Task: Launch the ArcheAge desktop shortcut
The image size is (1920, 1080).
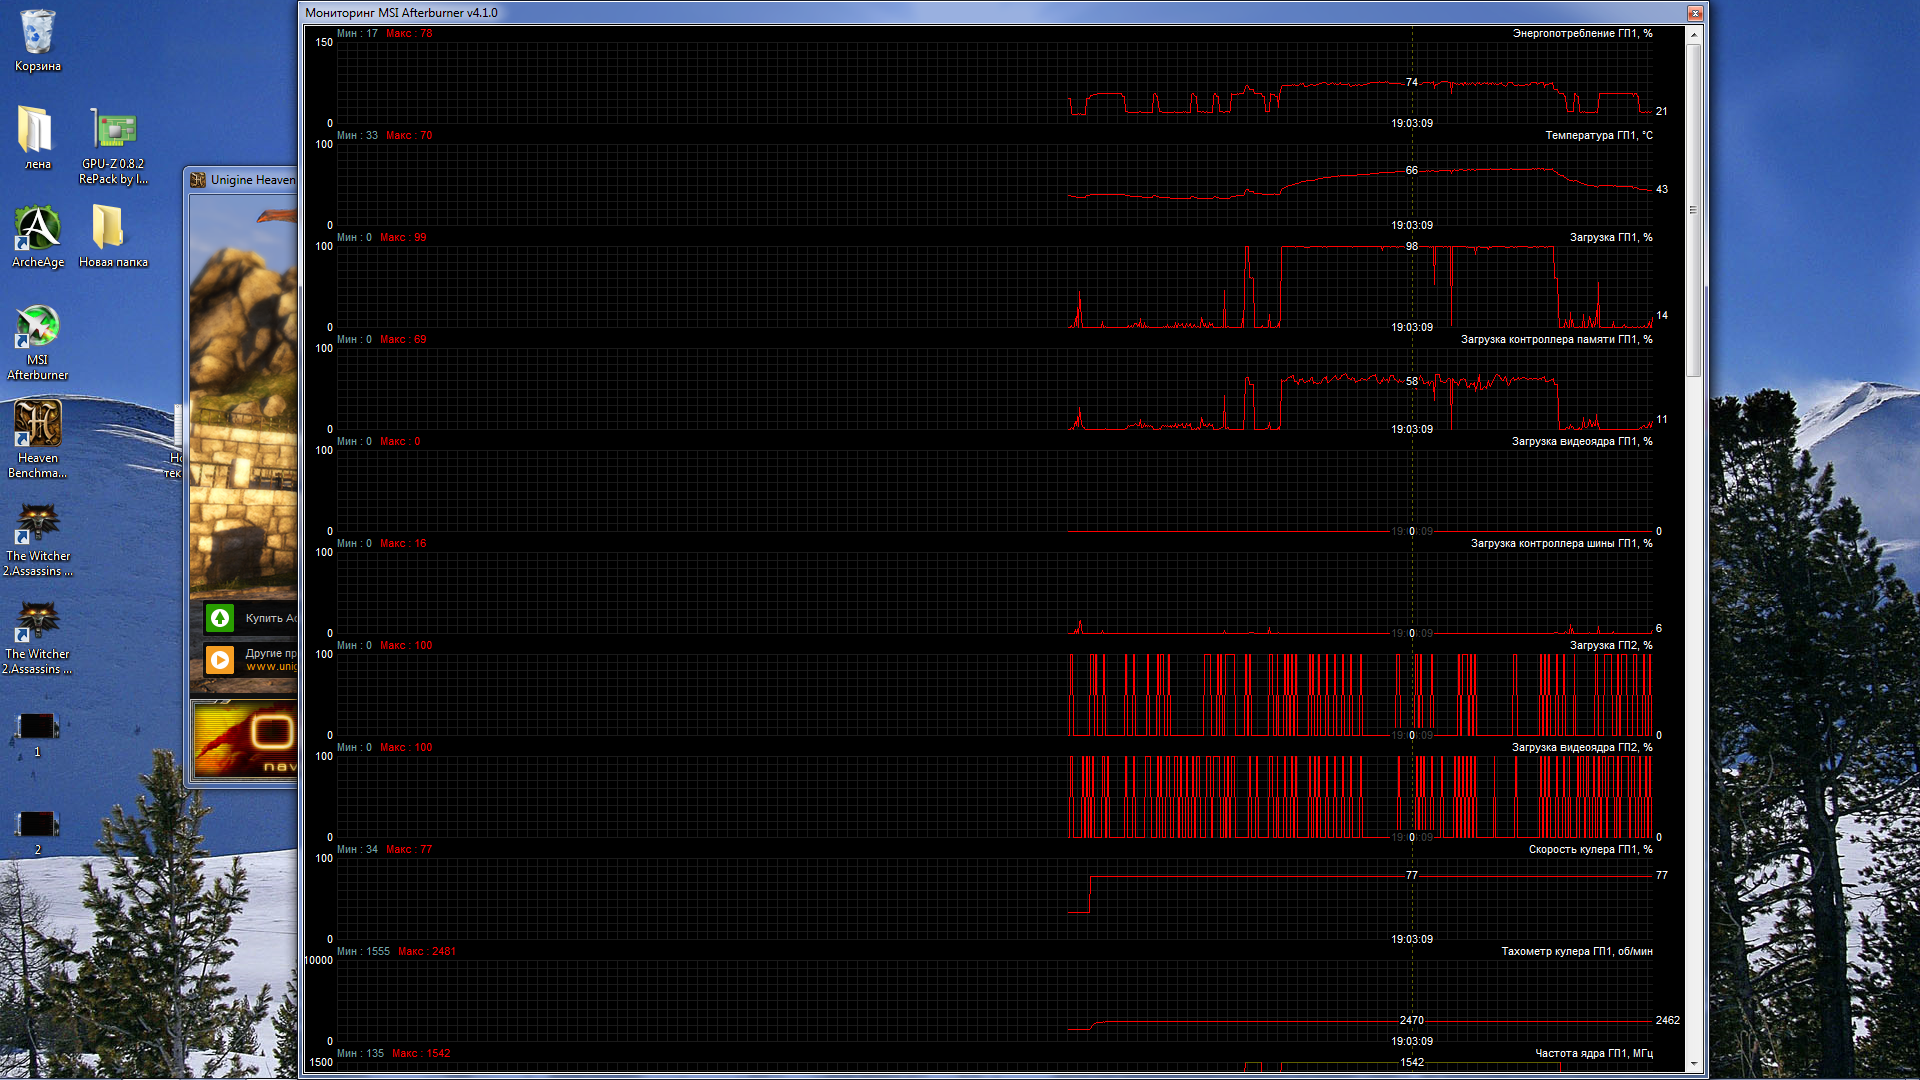Action: 37,229
